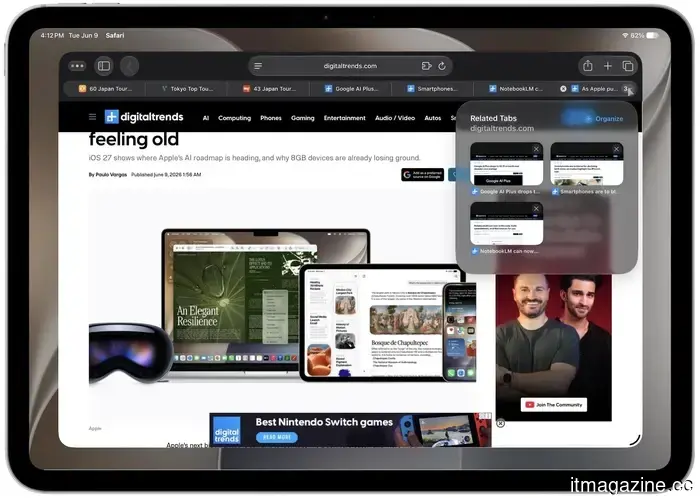
Task: Click the digitaltrends site logo
Action: 144,117
